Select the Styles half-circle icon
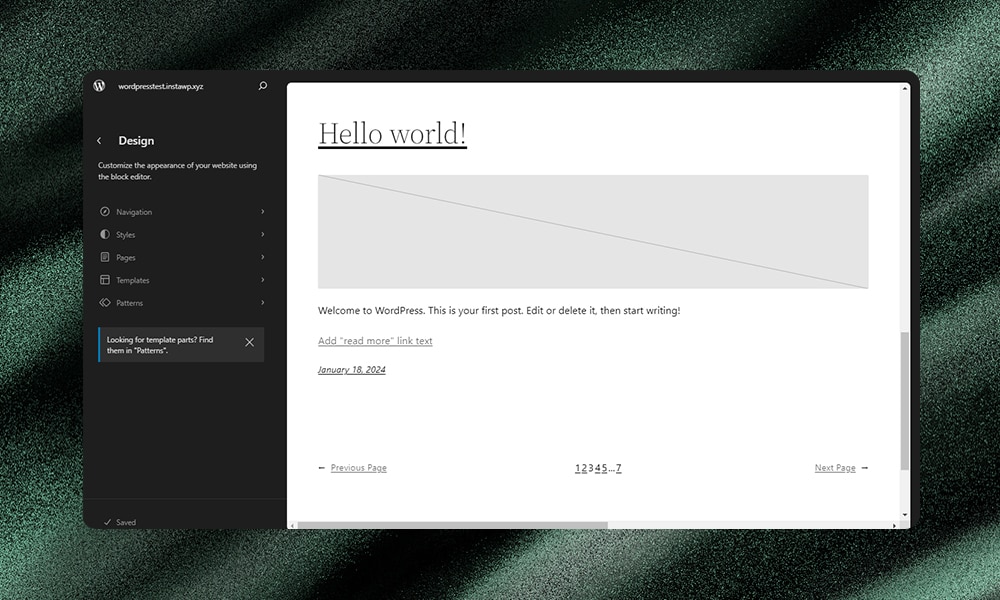Screen dimensions: 1000x600 [x=105, y=234]
